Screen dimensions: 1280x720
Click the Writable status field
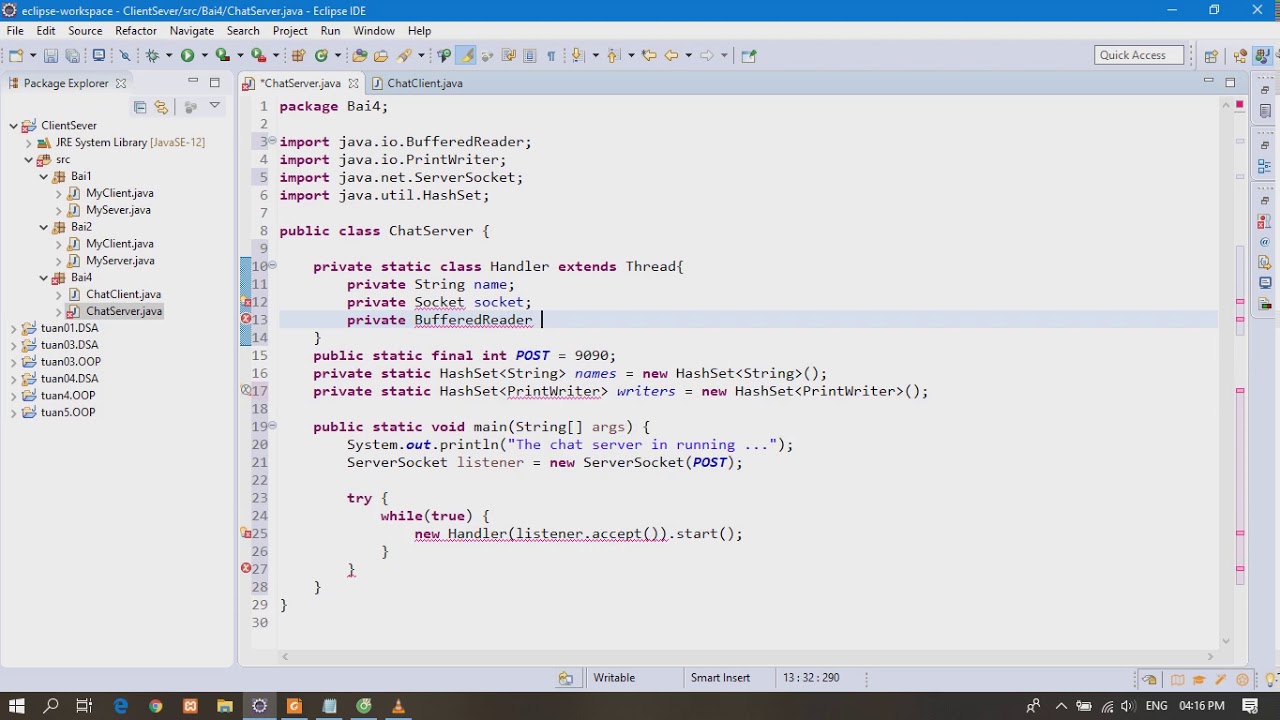pyautogui.click(x=614, y=677)
